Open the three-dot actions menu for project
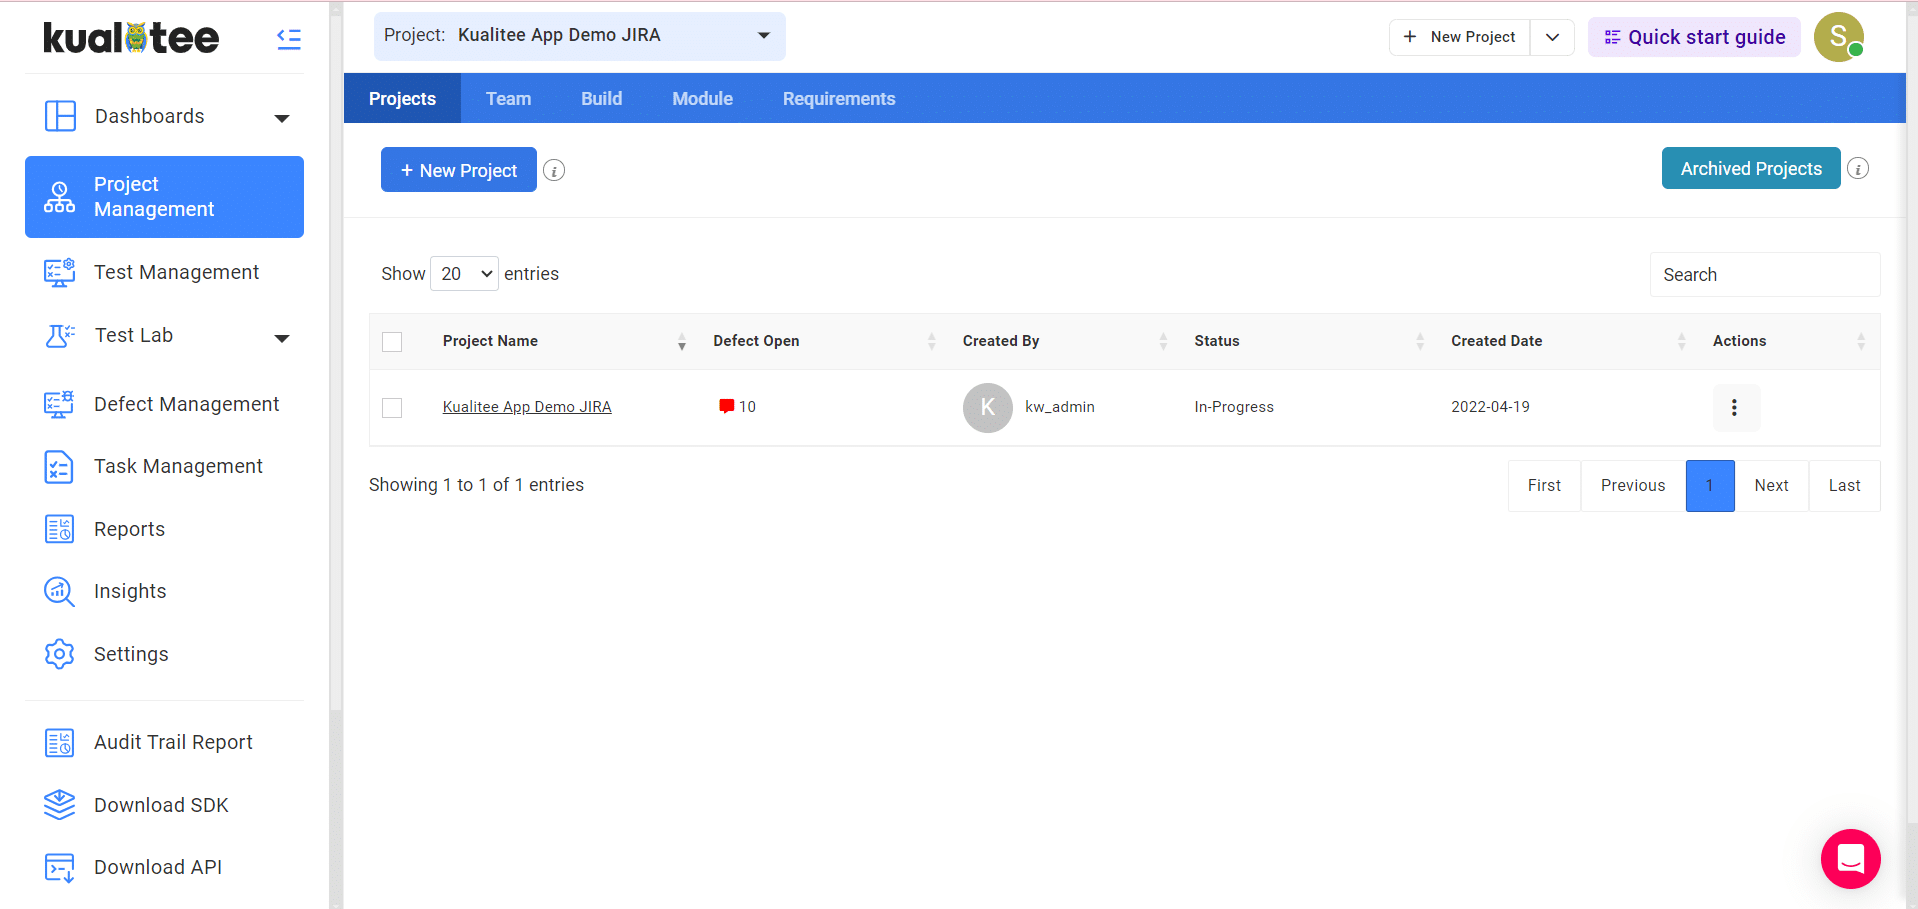This screenshot has height=909, width=1918. coord(1734,407)
